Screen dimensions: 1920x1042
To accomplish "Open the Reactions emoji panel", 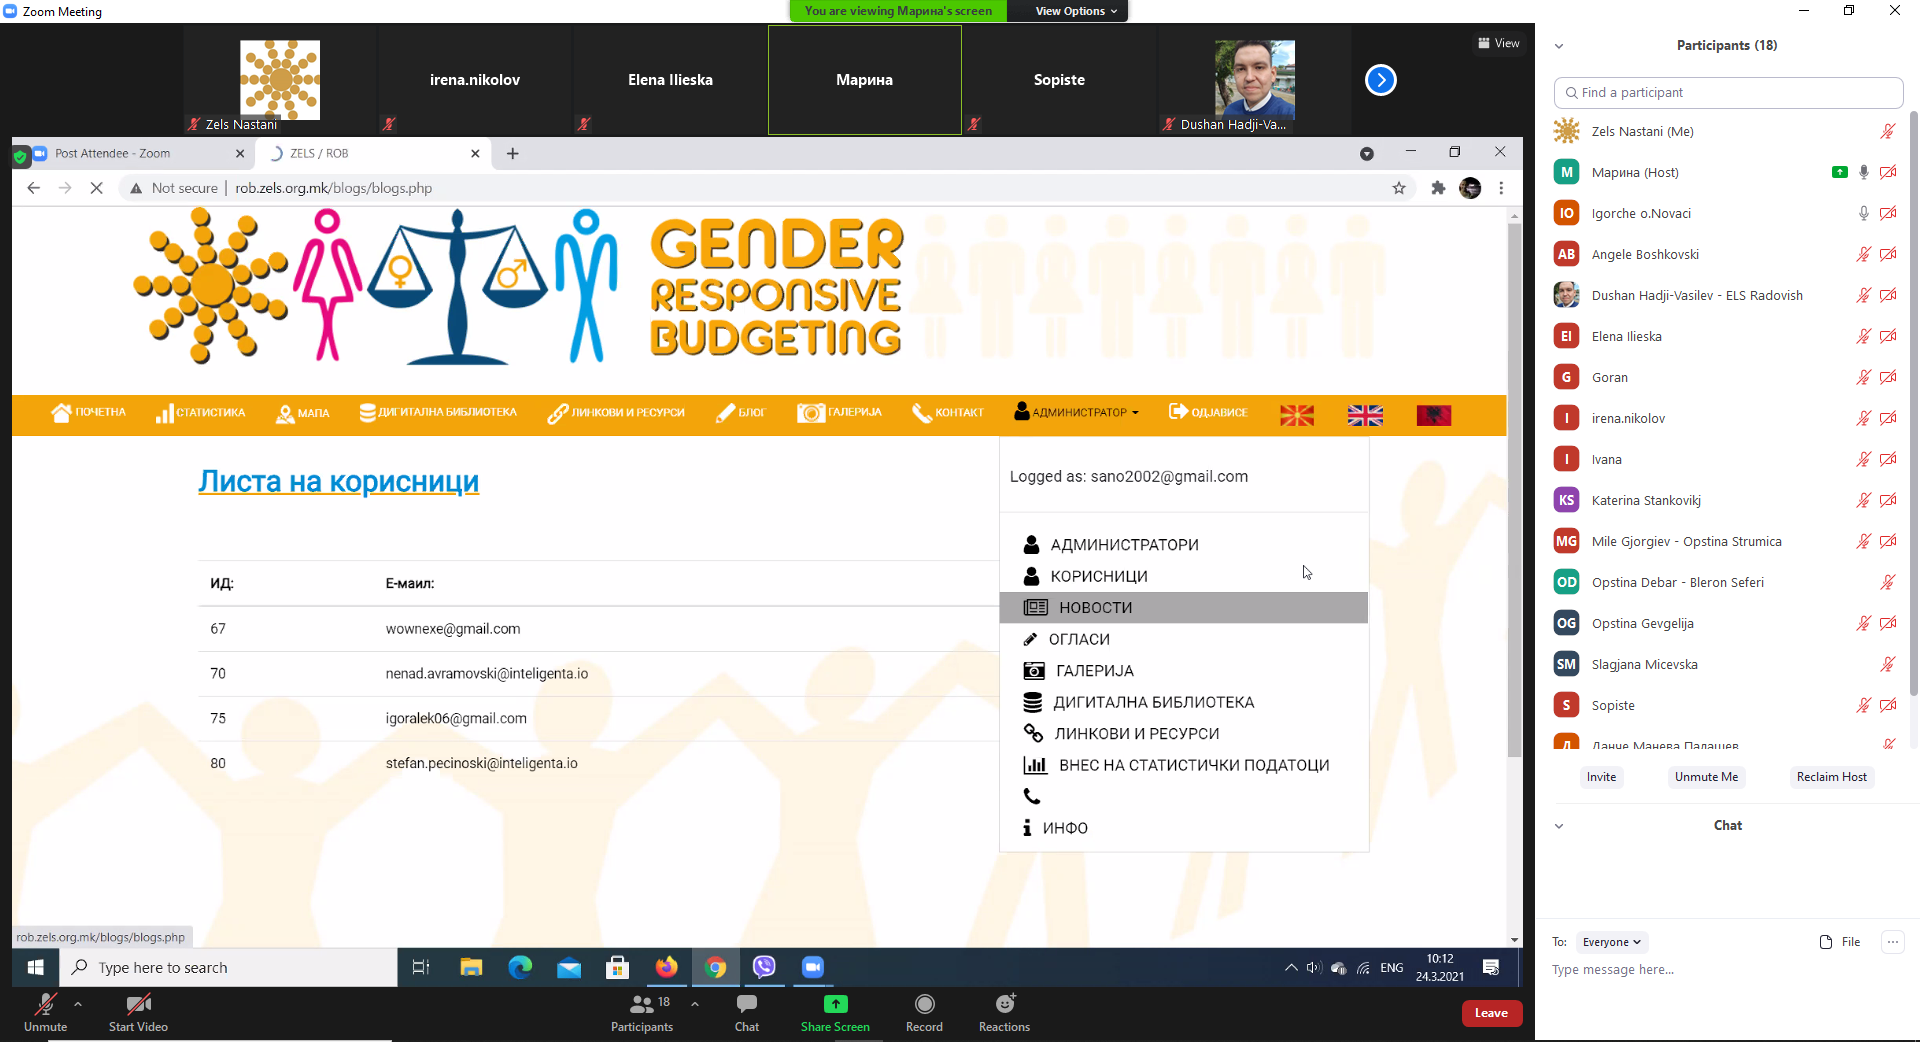I will click(x=1004, y=1004).
